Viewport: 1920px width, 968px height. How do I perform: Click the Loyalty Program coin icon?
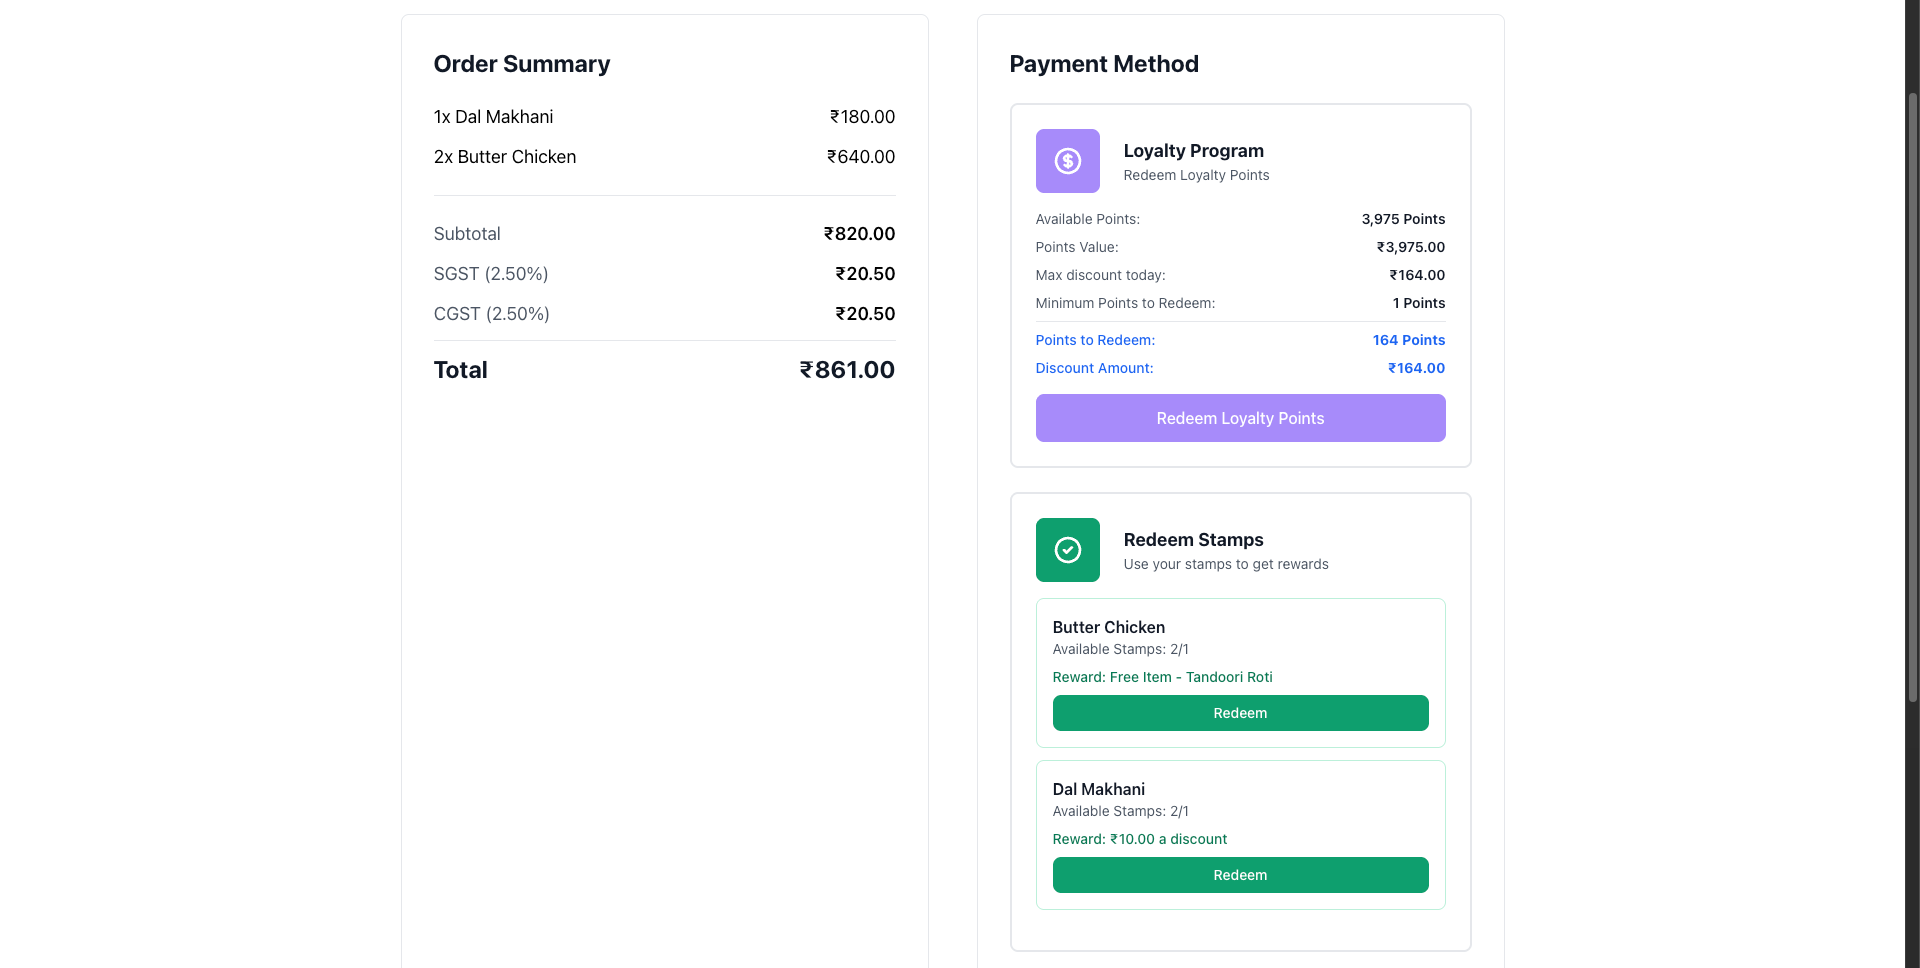click(1067, 161)
